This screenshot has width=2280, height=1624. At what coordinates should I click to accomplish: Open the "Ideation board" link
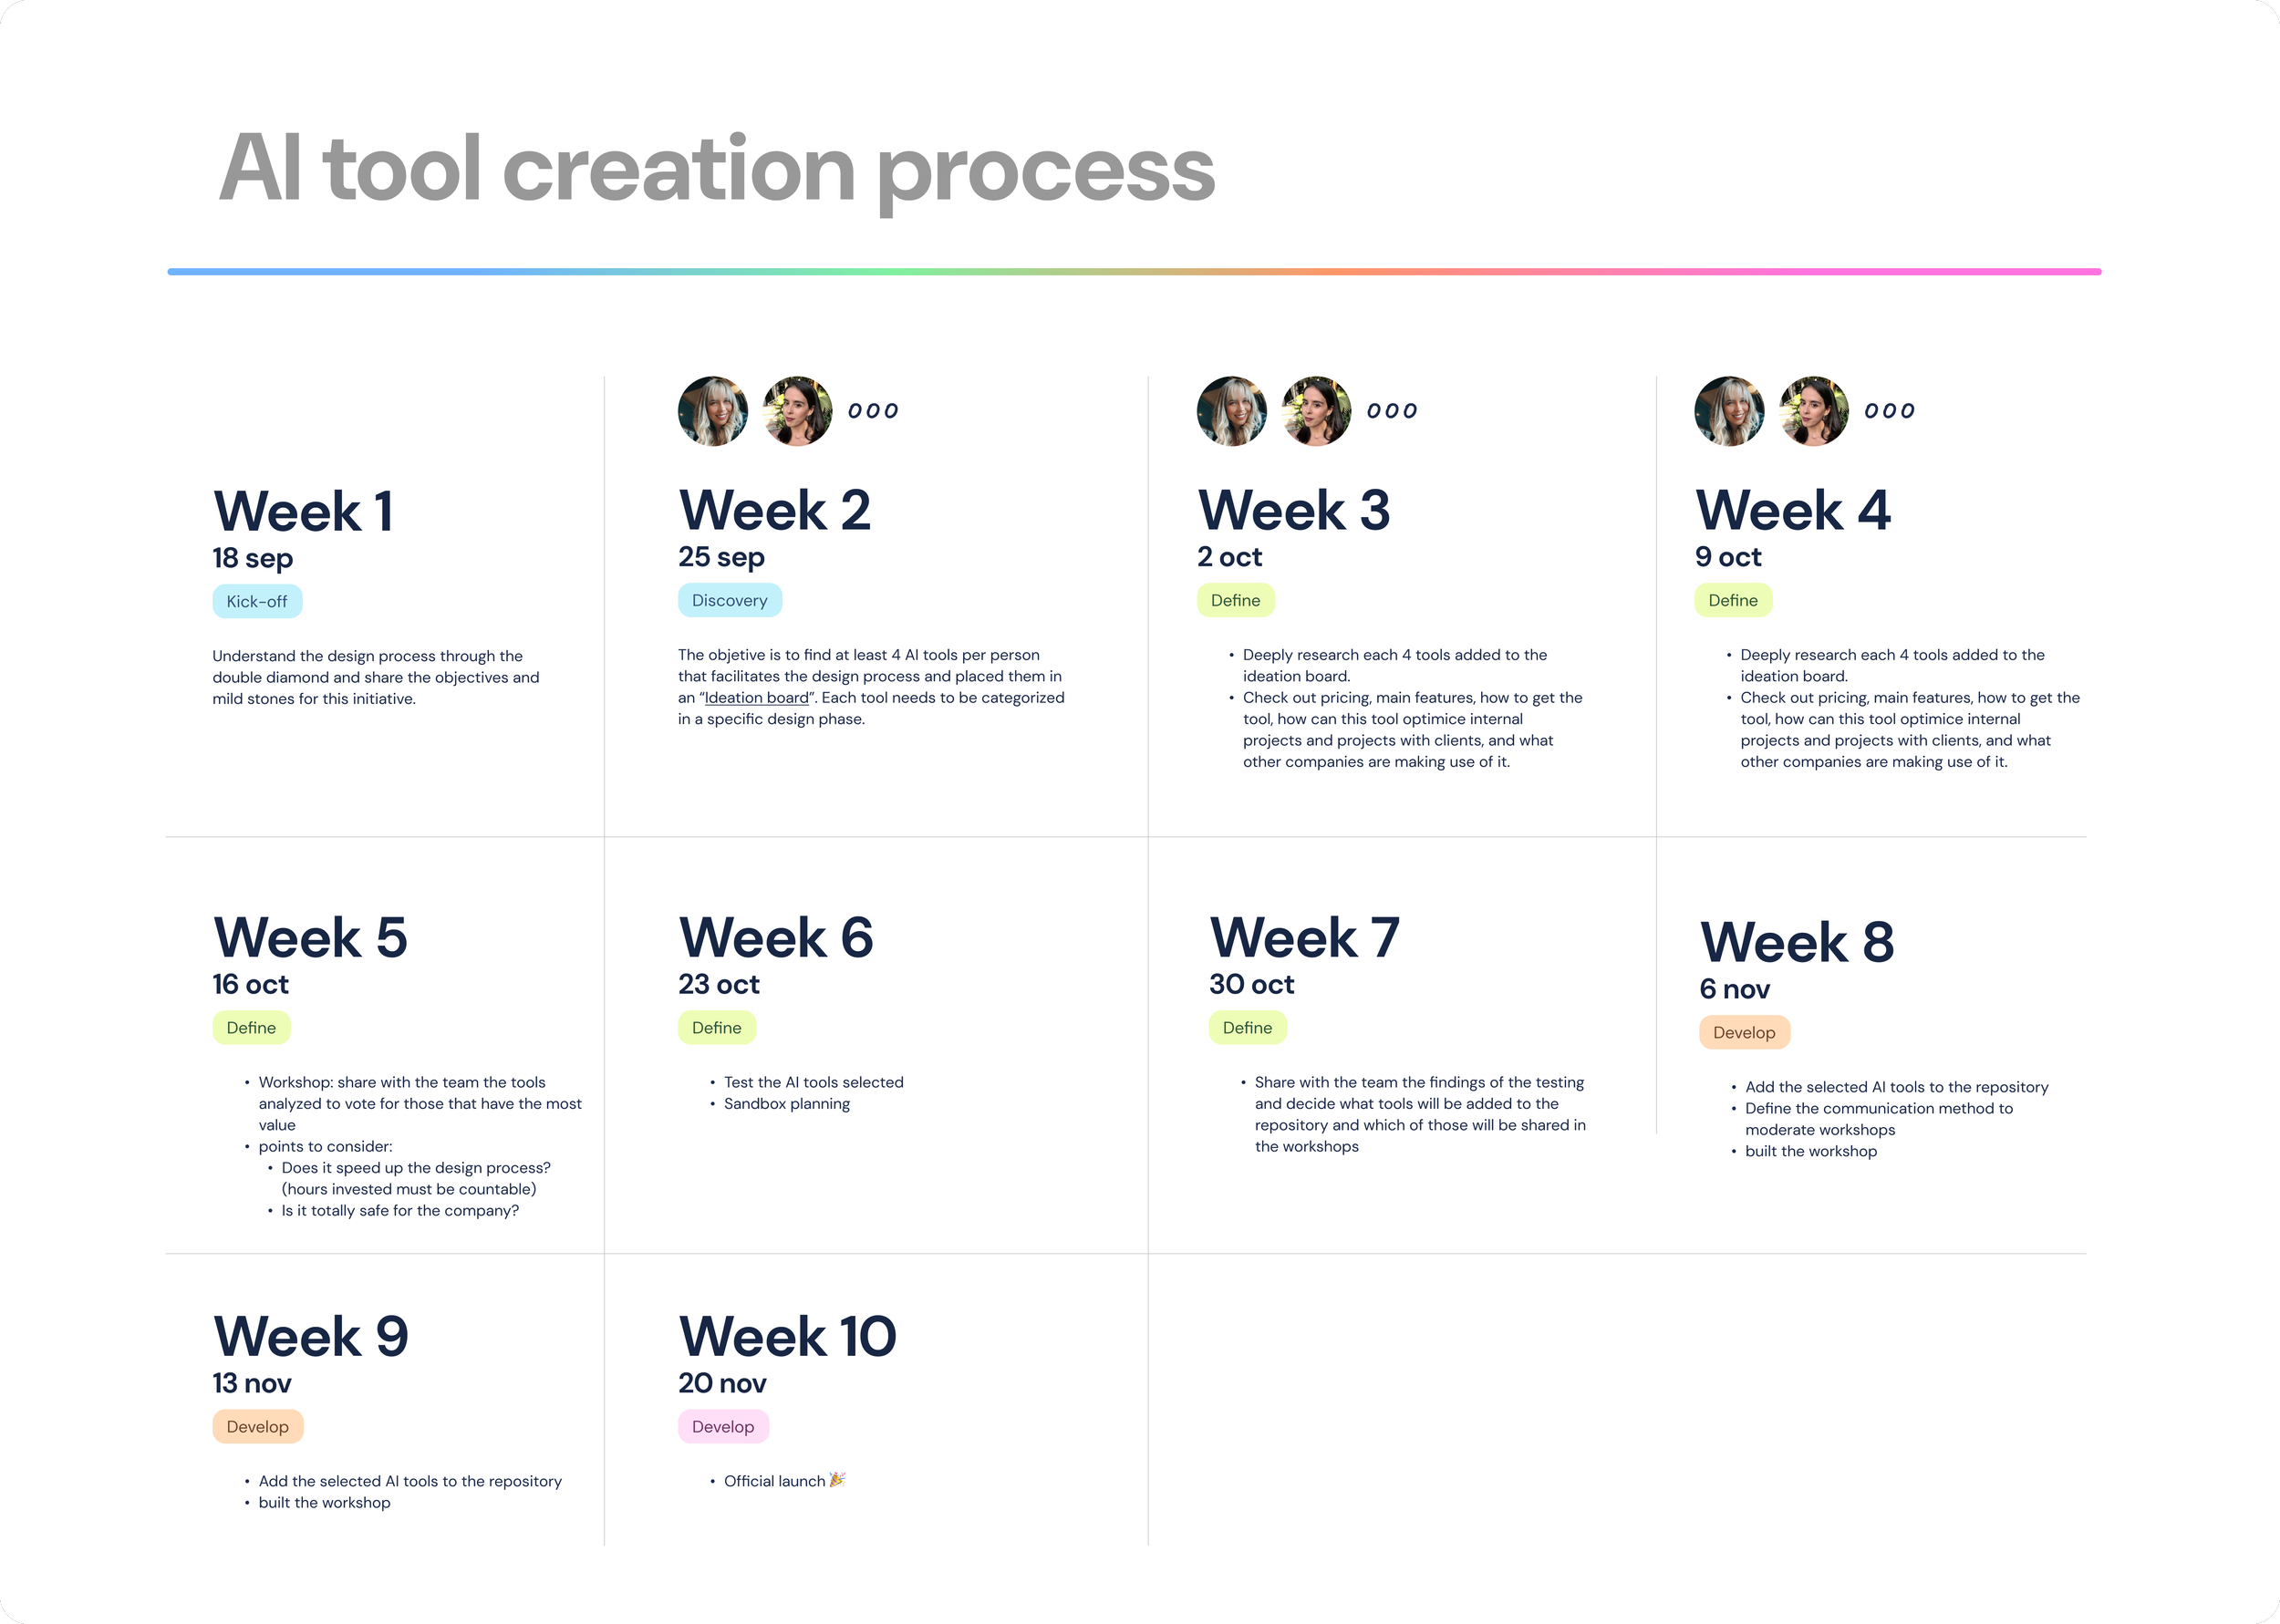(x=757, y=698)
